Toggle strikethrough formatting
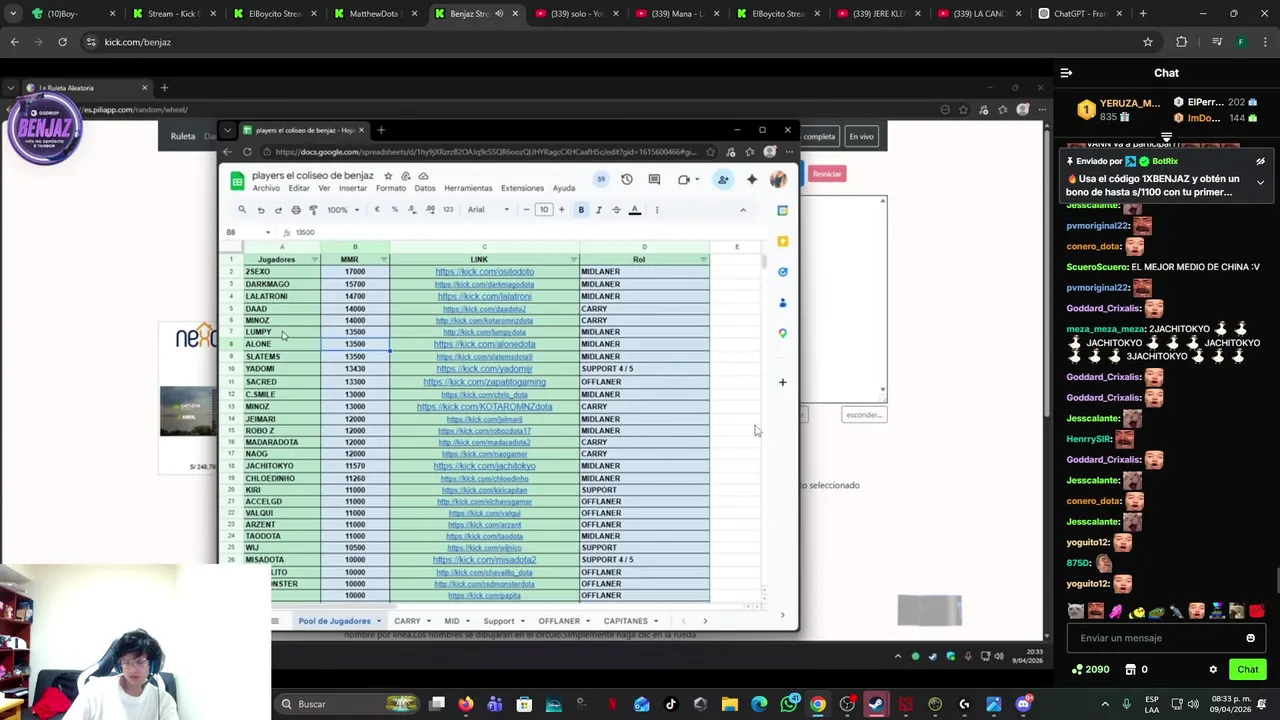Image resolution: width=1280 pixels, height=720 pixels. point(616,210)
